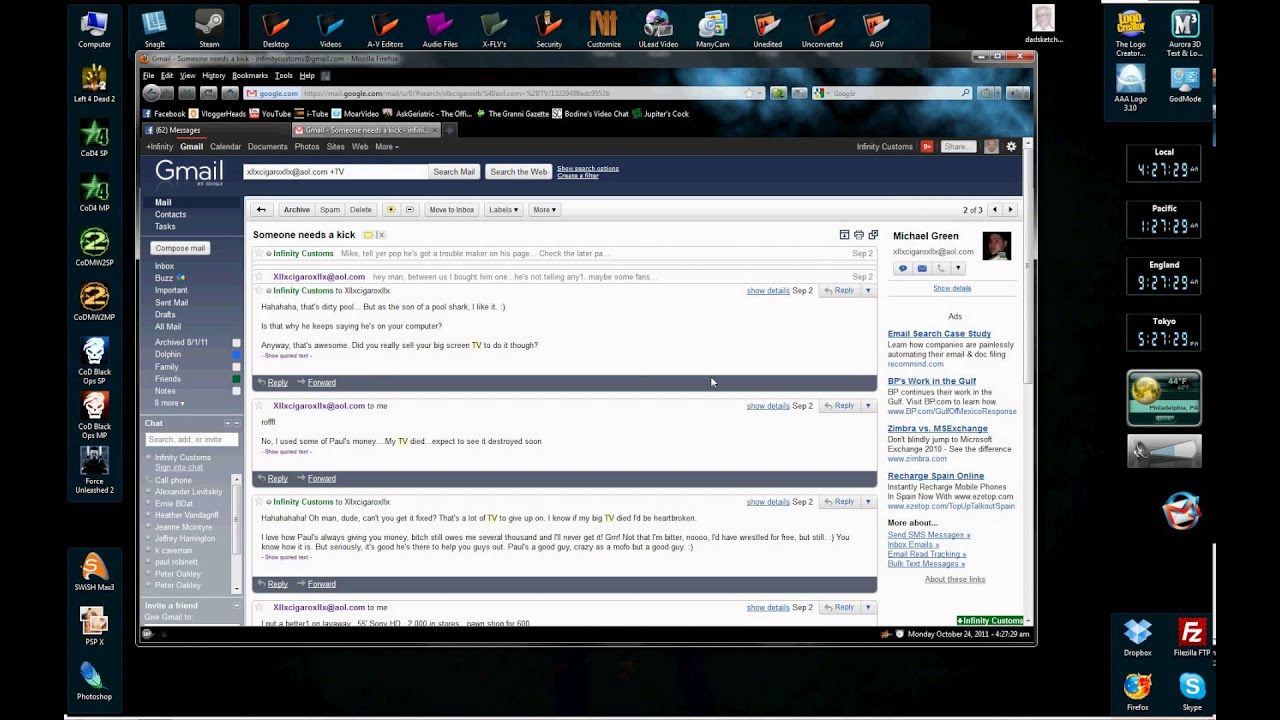The height and width of the screenshot is (720, 1280).
Task: Open the Steam desktop icon
Action: pyautogui.click(x=209, y=28)
